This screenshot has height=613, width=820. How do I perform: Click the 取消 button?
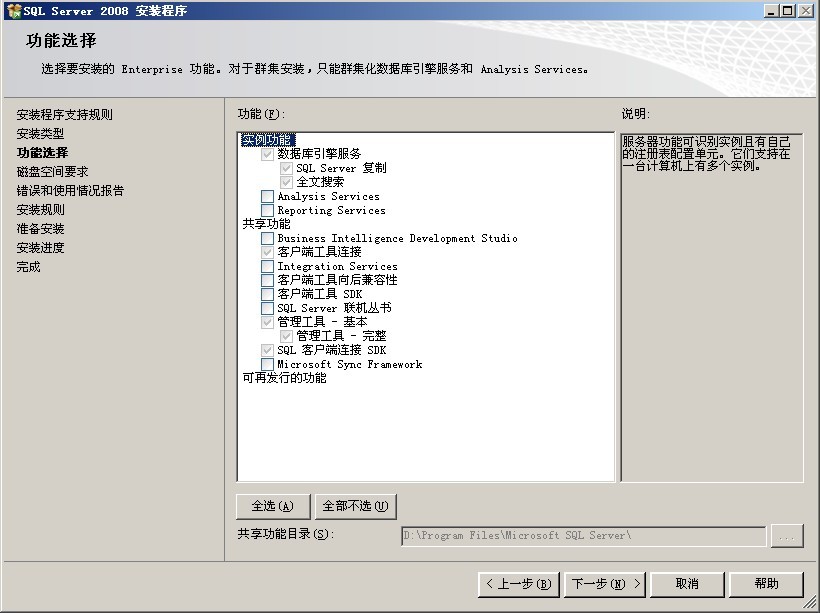[x=687, y=584]
